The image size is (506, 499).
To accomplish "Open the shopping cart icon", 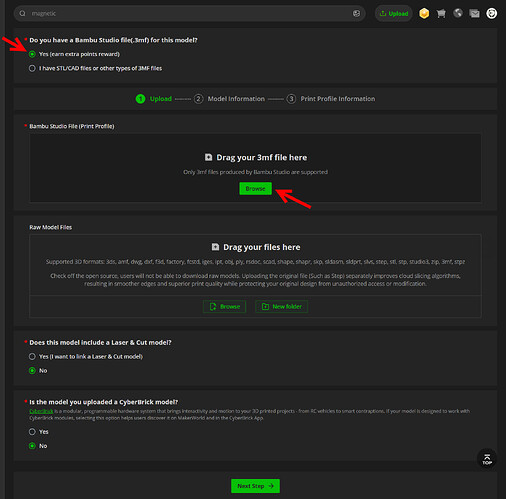I will 441,13.
